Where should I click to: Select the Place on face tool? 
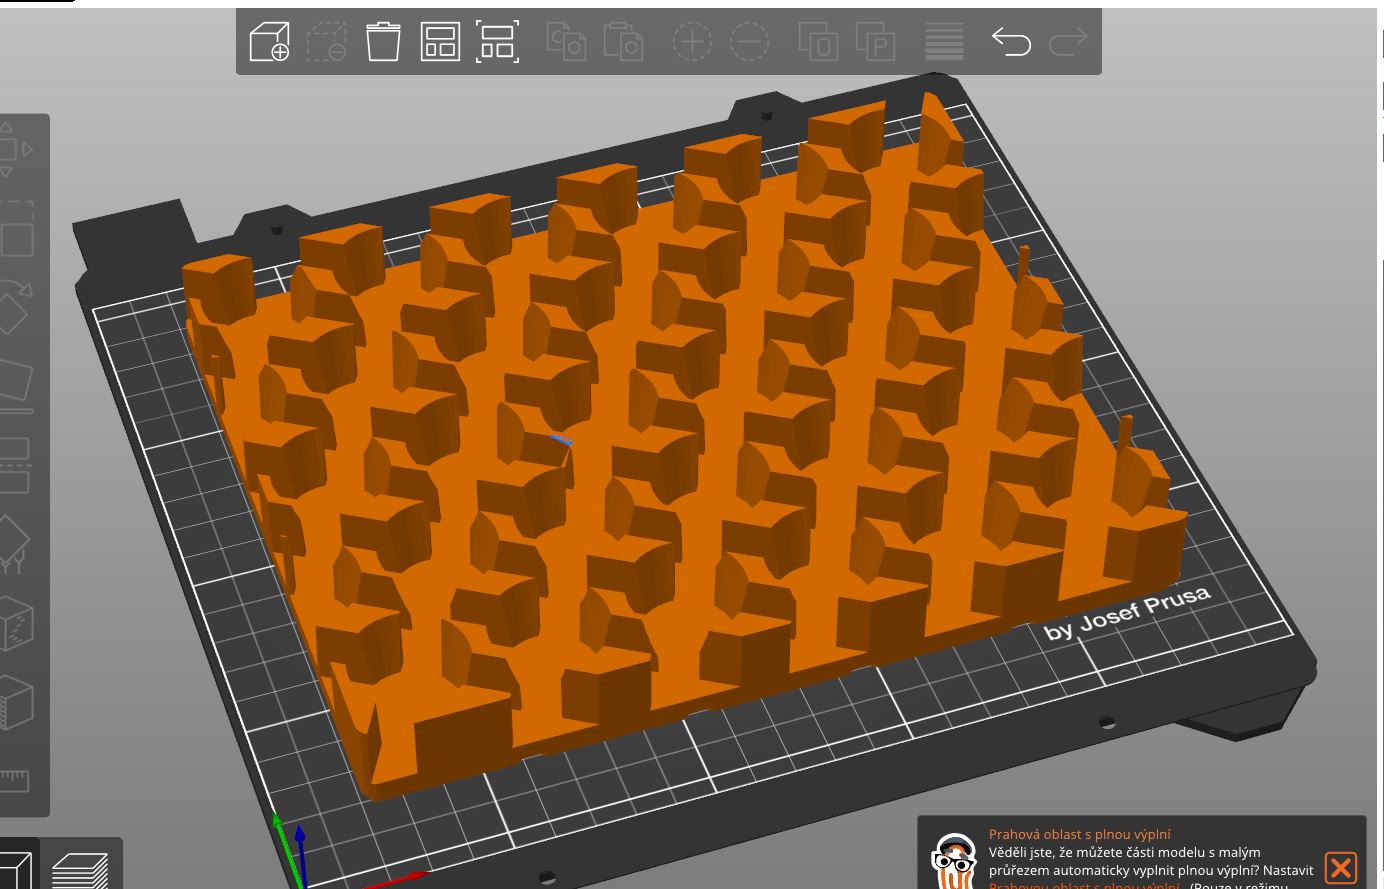(x=14, y=386)
